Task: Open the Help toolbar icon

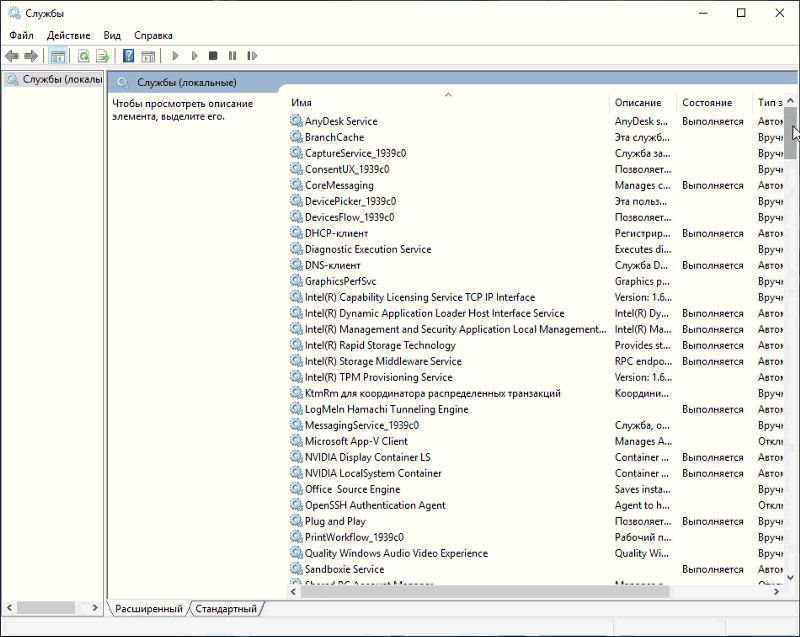Action: pos(129,56)
